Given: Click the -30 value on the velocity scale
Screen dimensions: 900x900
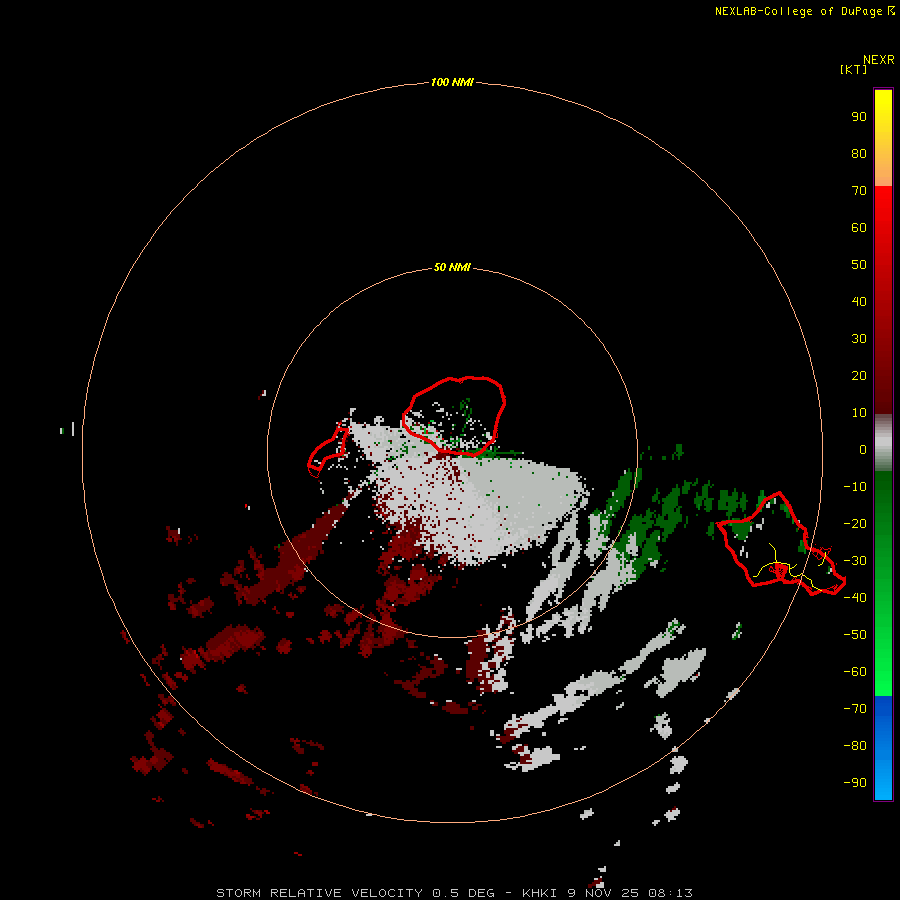Looking at the screenshot, I should tap(855, 561).
